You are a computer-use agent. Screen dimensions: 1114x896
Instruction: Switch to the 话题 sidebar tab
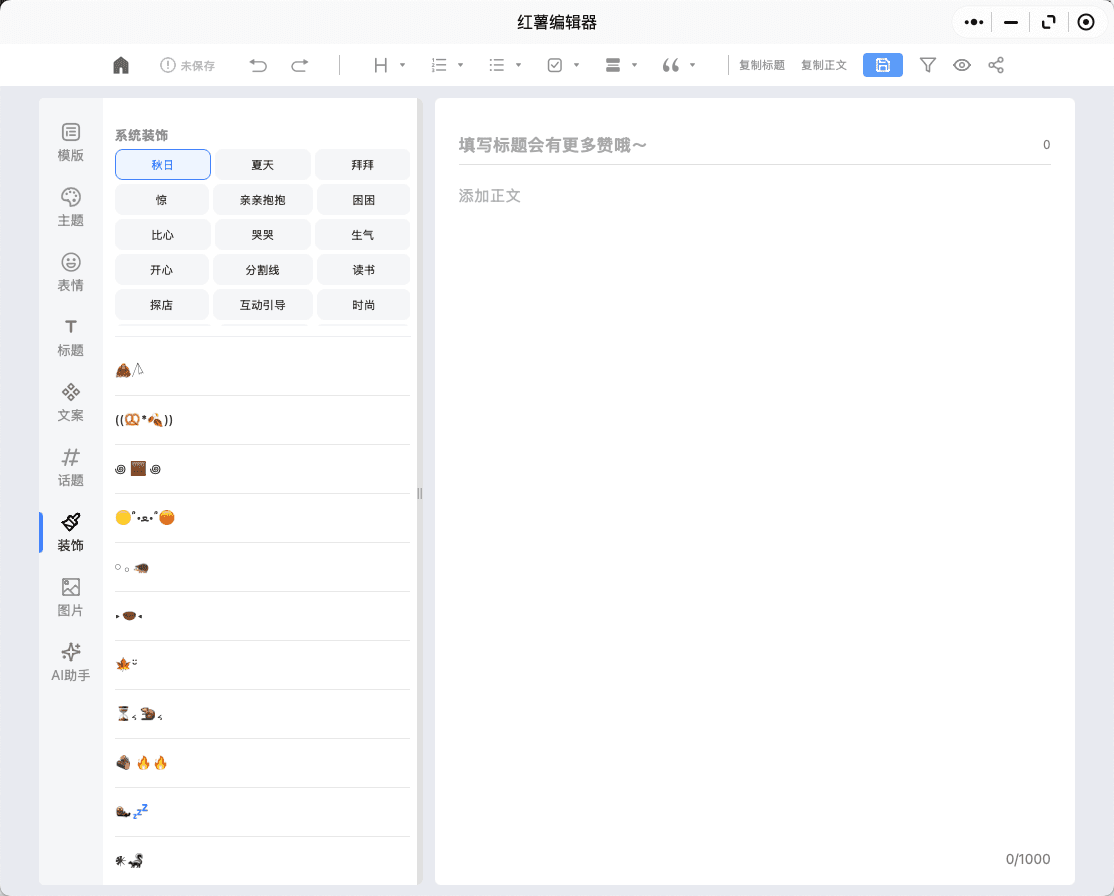pos(71,467)
